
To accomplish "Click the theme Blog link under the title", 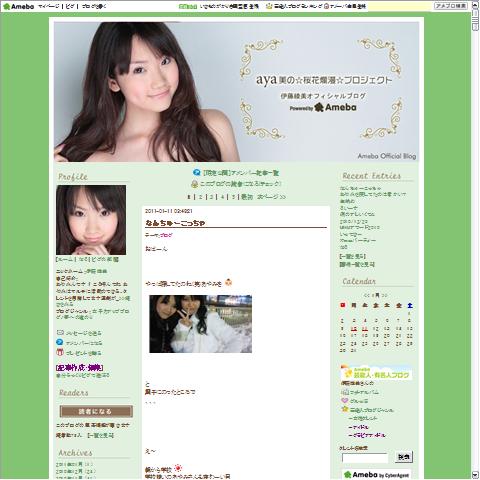I will point(166,235).
